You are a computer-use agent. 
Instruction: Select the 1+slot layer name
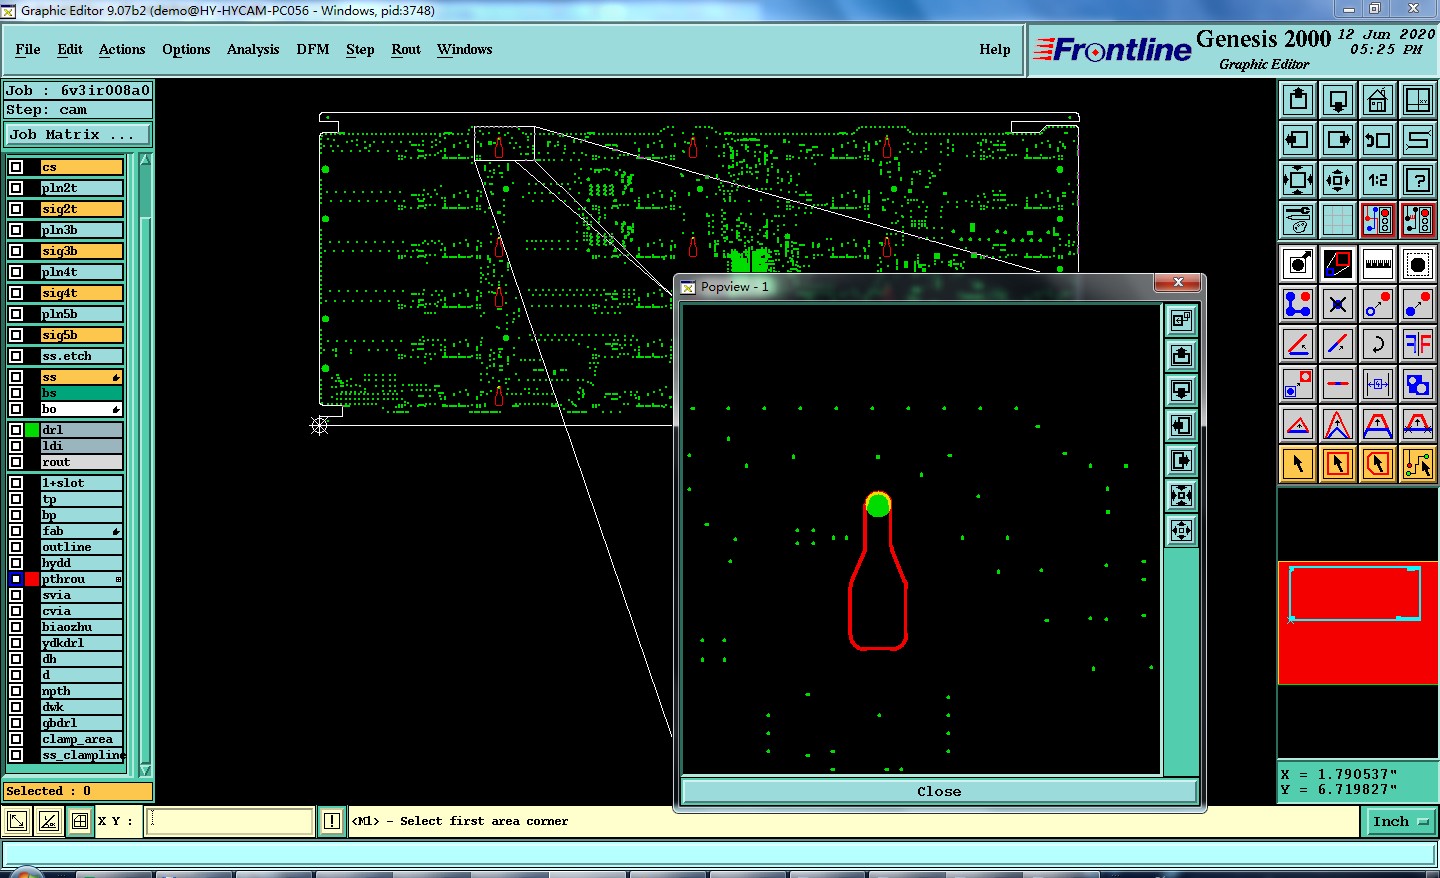pyautogui.click(x=82, y=483)
